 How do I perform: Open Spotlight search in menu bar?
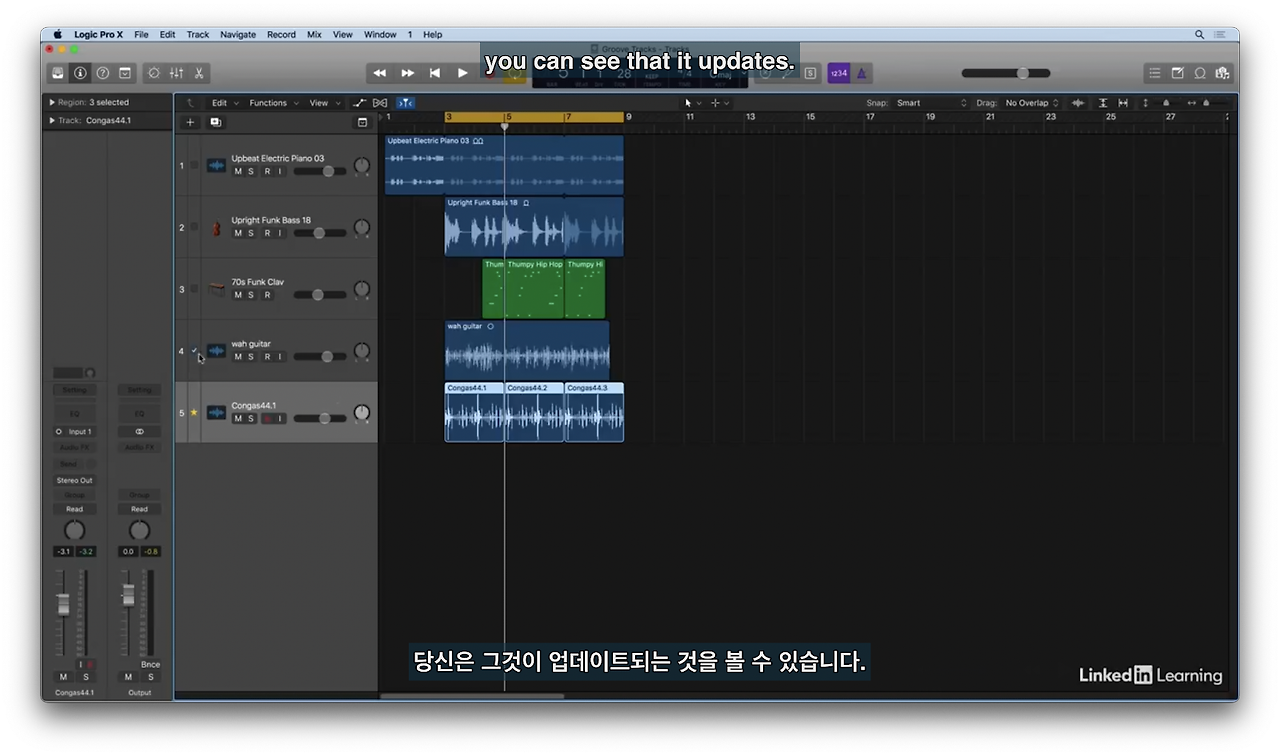[1199, 34]
